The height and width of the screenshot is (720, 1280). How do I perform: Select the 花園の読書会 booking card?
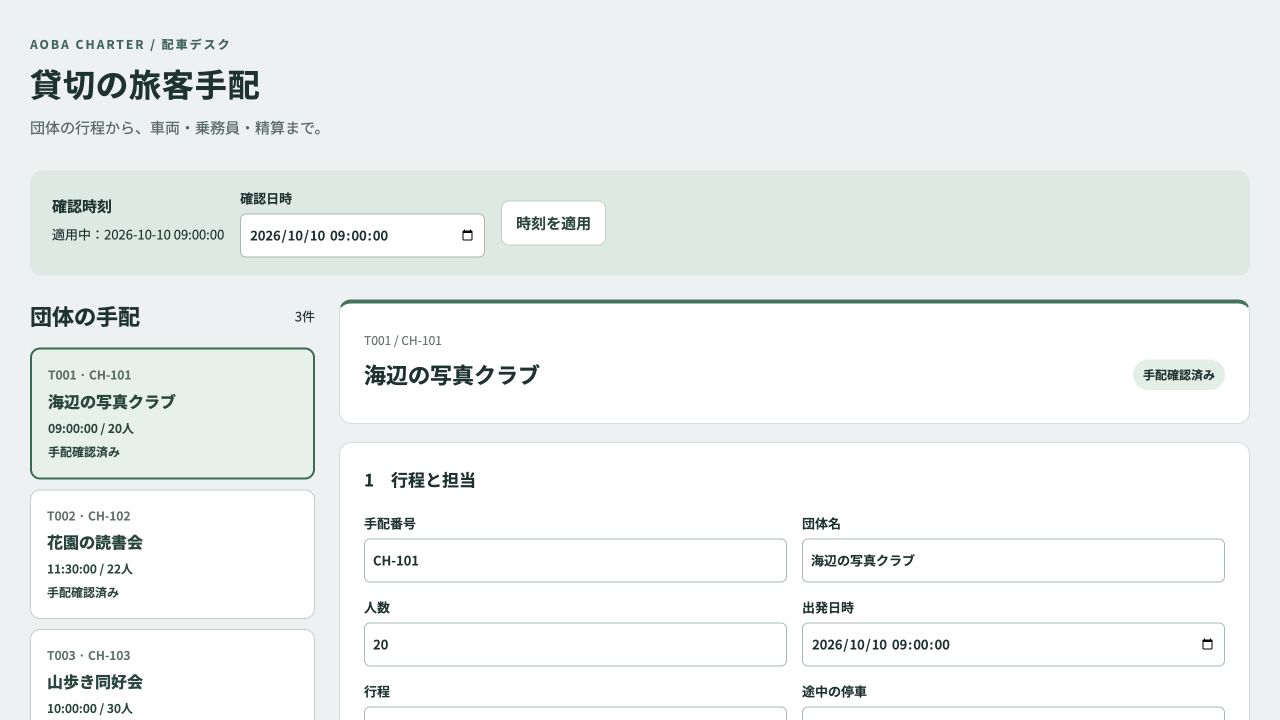pyautogui.click(x=172, y=554)
